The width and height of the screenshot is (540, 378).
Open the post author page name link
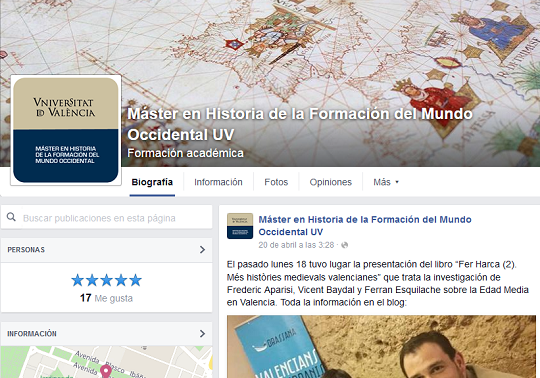(x=365, y=226)
